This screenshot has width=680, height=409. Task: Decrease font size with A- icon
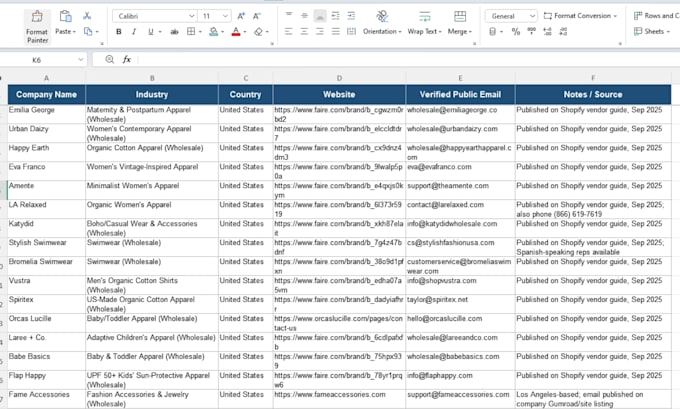257,16
